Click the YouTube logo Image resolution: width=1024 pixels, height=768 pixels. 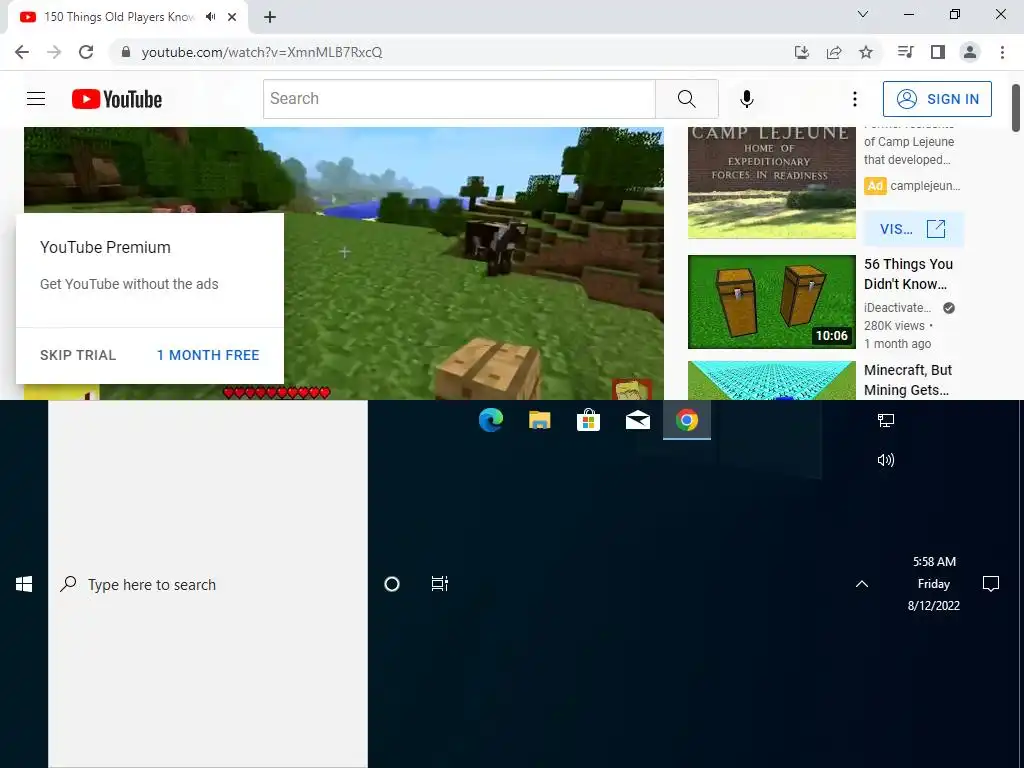(117, 99)
